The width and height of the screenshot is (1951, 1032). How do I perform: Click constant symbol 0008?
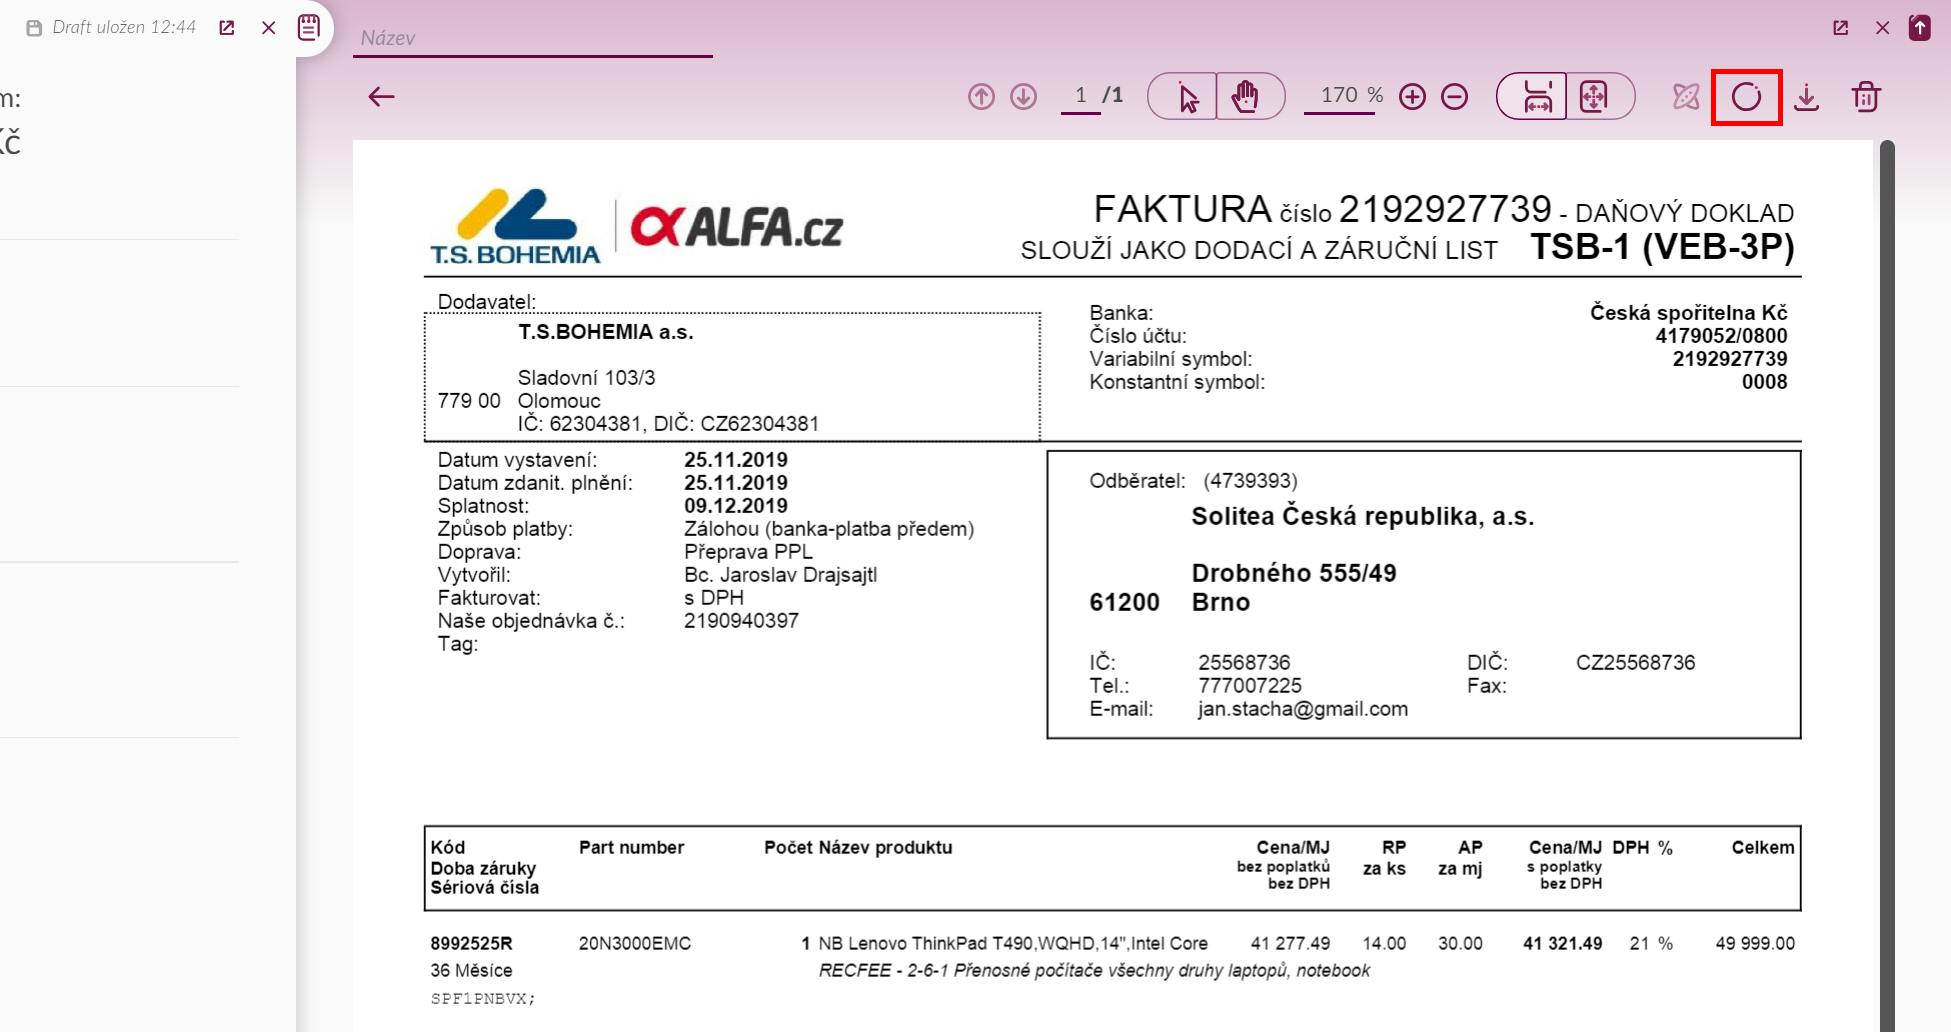click(1764, 382)
